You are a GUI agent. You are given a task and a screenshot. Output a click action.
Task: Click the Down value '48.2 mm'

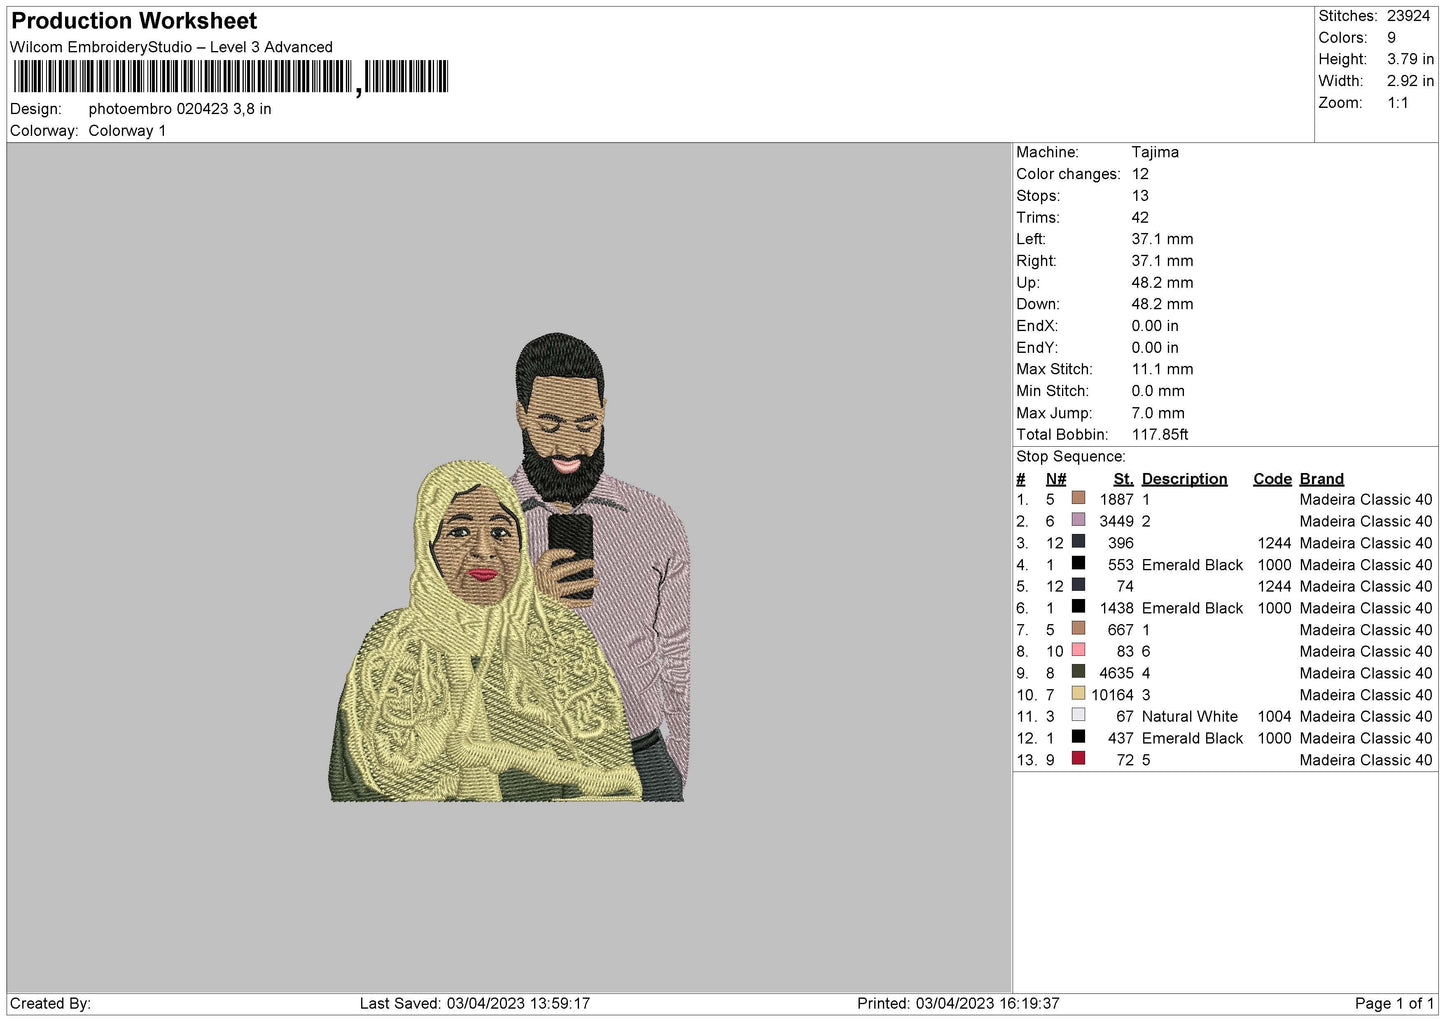(x=1162, y=304)
